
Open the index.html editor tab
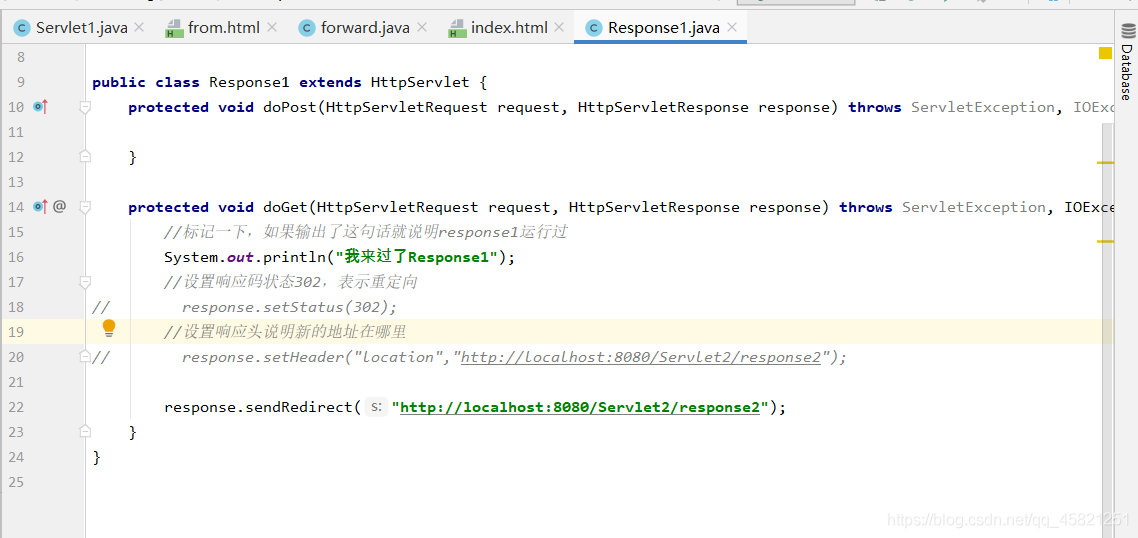coord(509,28)
